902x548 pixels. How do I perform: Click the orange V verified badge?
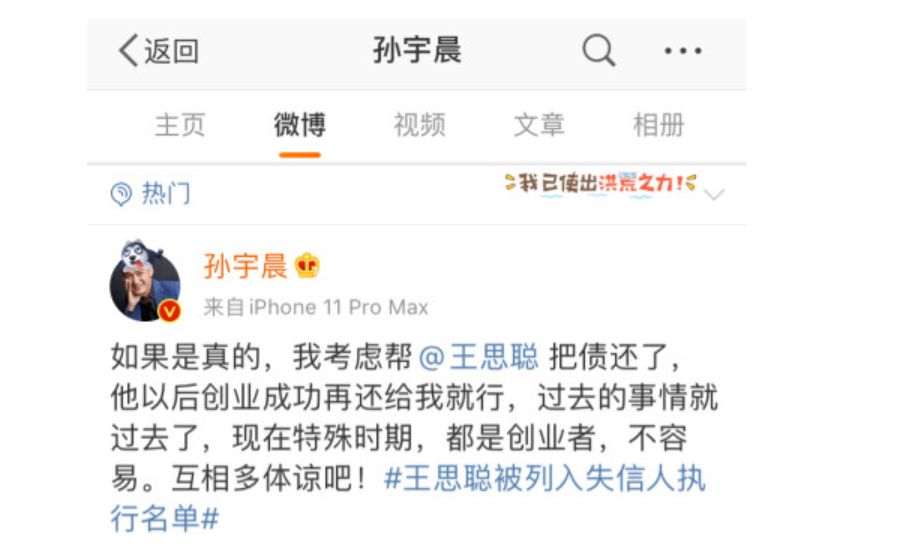pyautogui.click(x=169, y=311)
